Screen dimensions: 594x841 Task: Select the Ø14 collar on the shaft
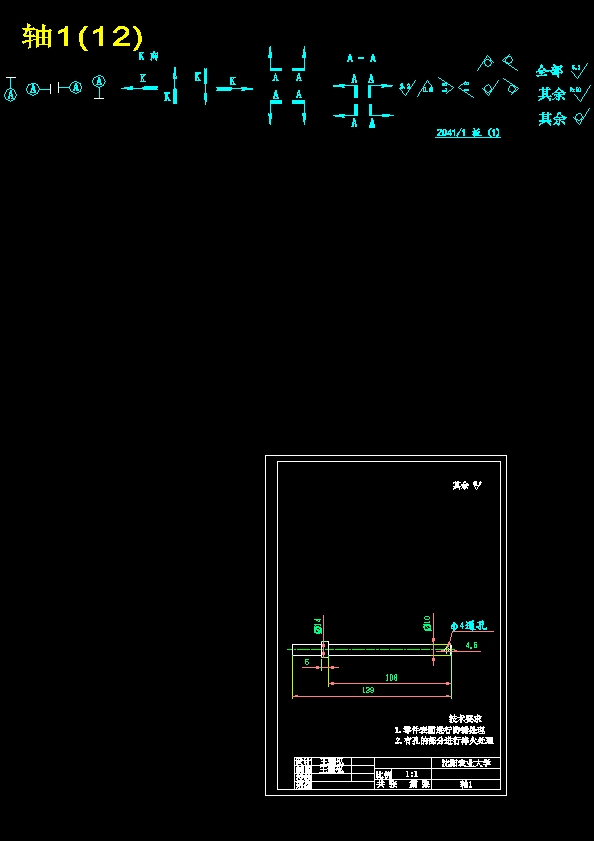pos(324,649)
